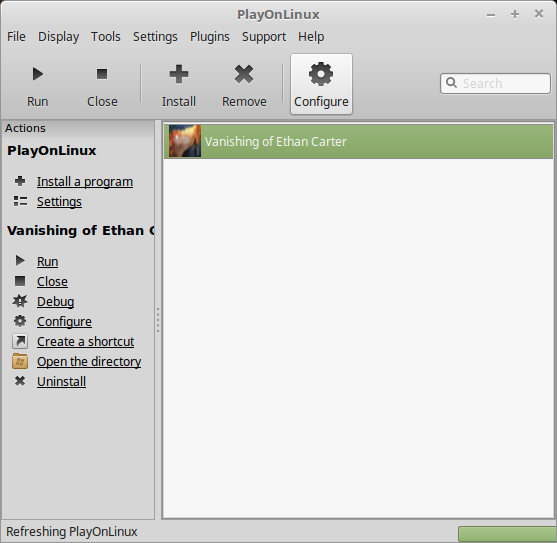The width and height of the screenshot is (557, 543).
Task: Open the Help menu
Action: click(x=311, y=36)
